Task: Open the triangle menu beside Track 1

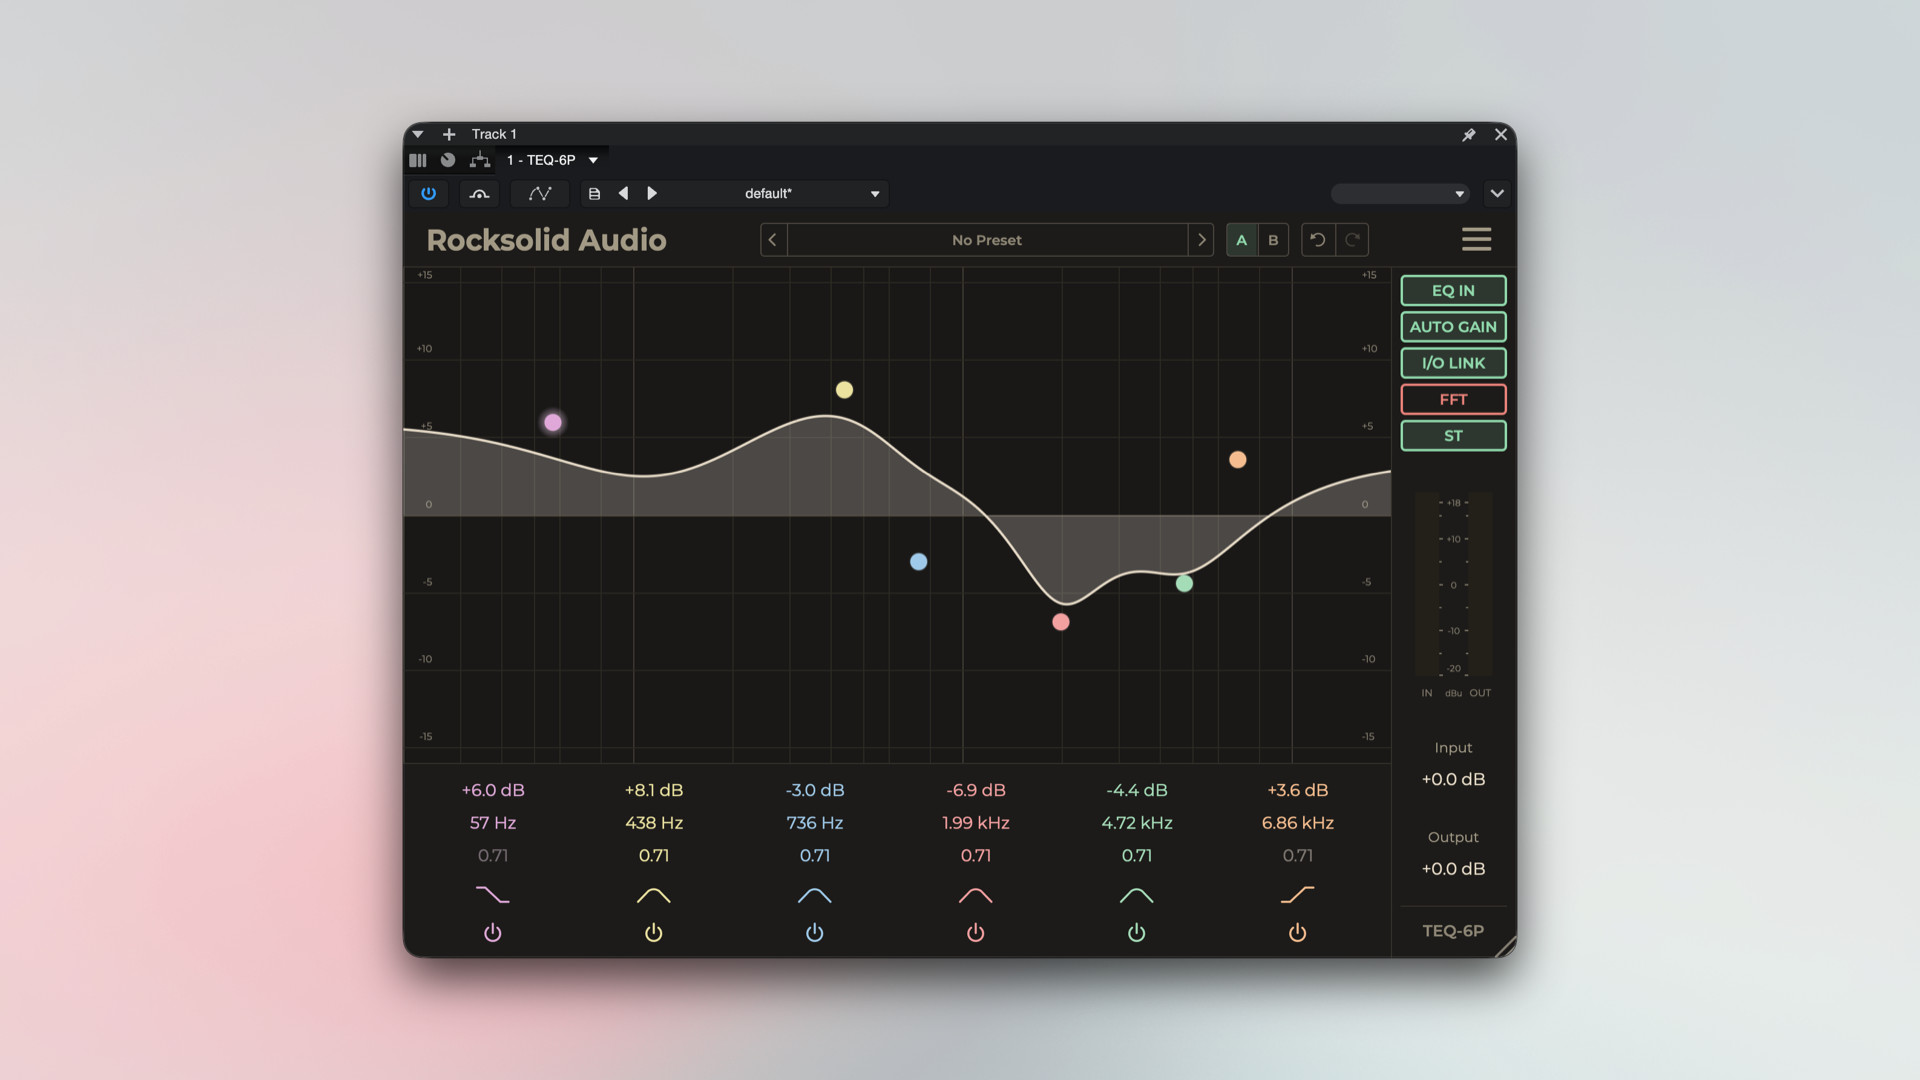Action: (418, 134)
